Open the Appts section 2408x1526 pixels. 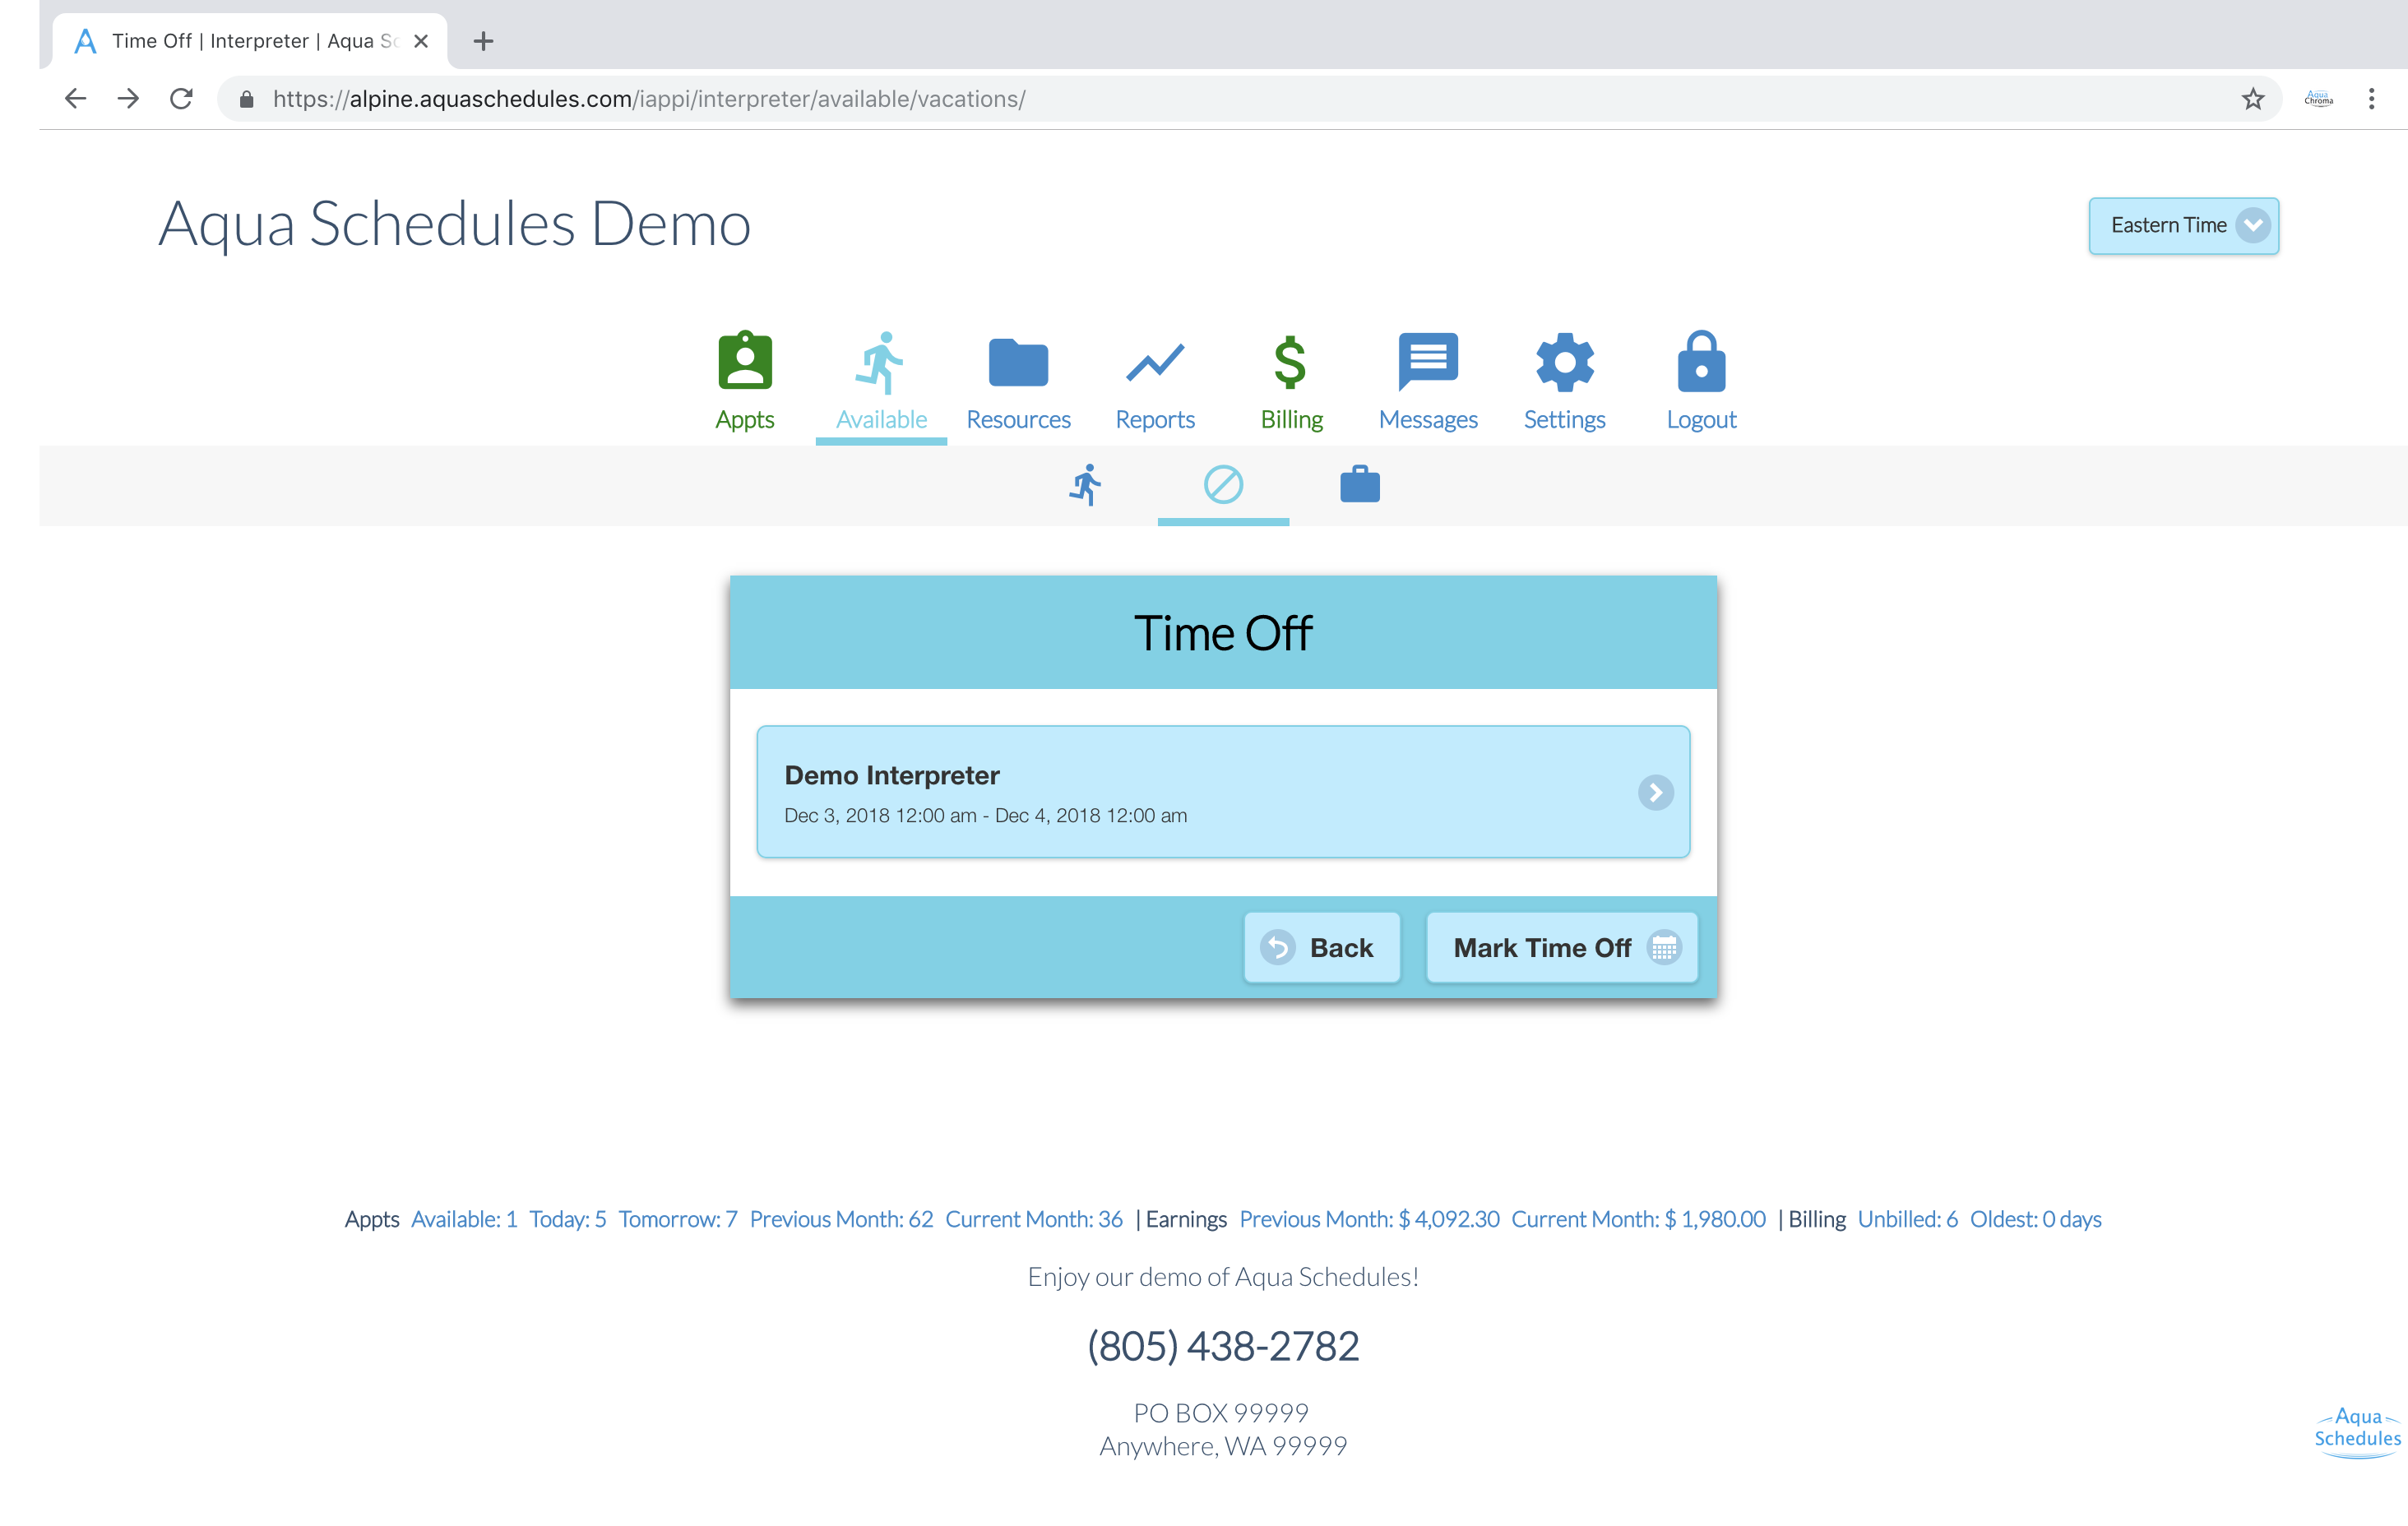tap(745, 382)
